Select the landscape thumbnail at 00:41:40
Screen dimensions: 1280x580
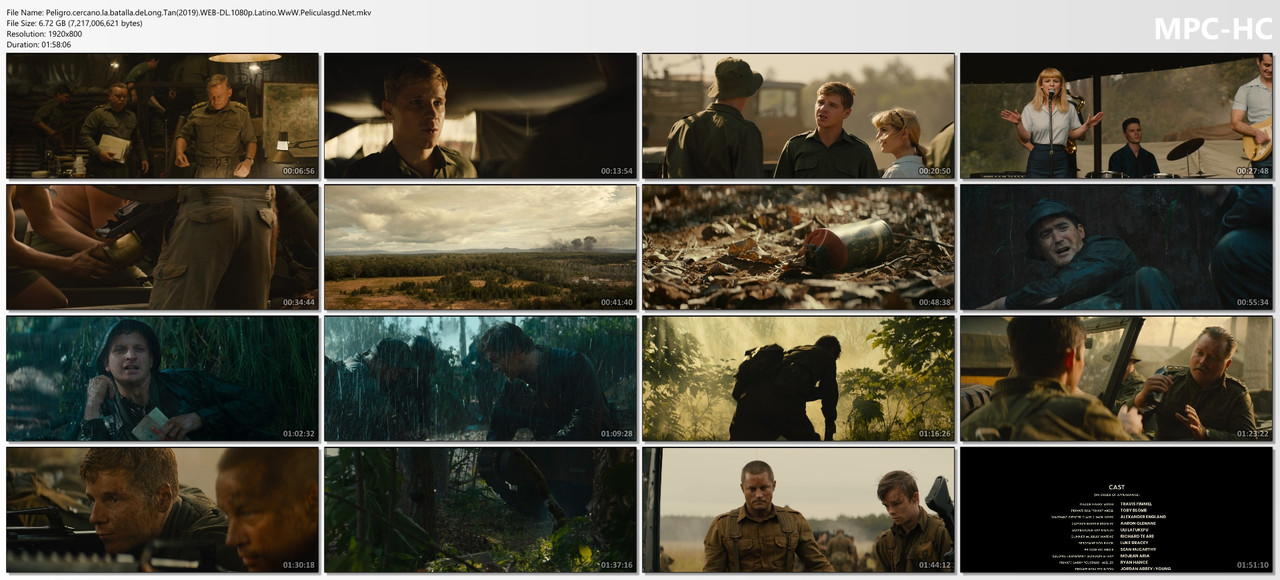480,247
